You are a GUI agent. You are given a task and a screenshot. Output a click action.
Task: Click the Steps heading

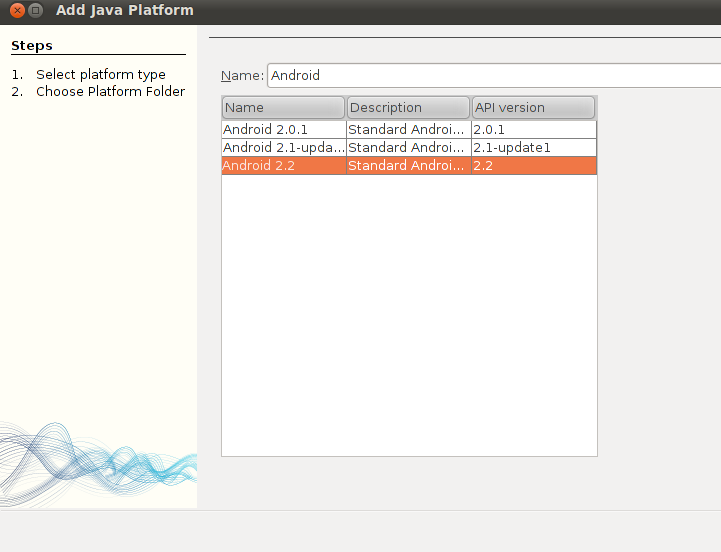[32, 46]
